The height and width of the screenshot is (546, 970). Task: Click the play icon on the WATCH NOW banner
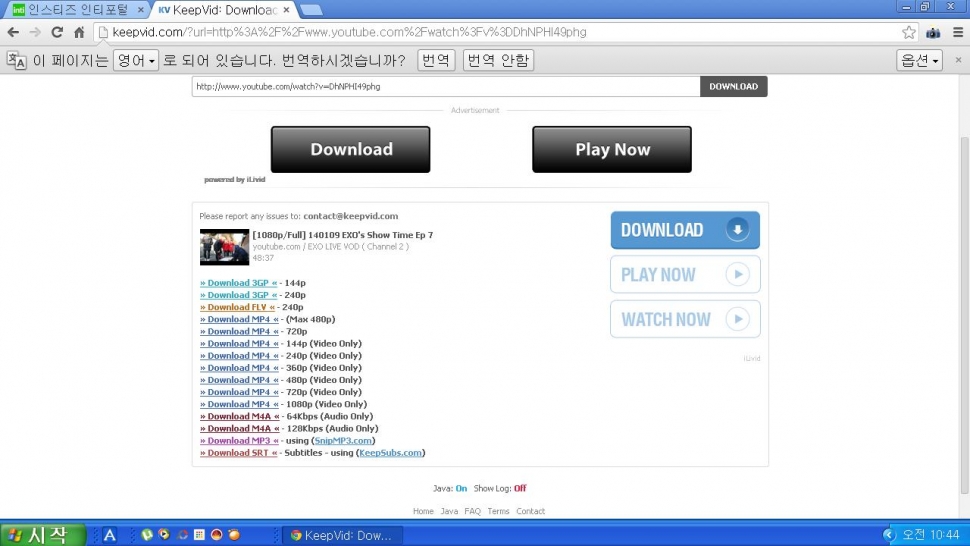738,320
